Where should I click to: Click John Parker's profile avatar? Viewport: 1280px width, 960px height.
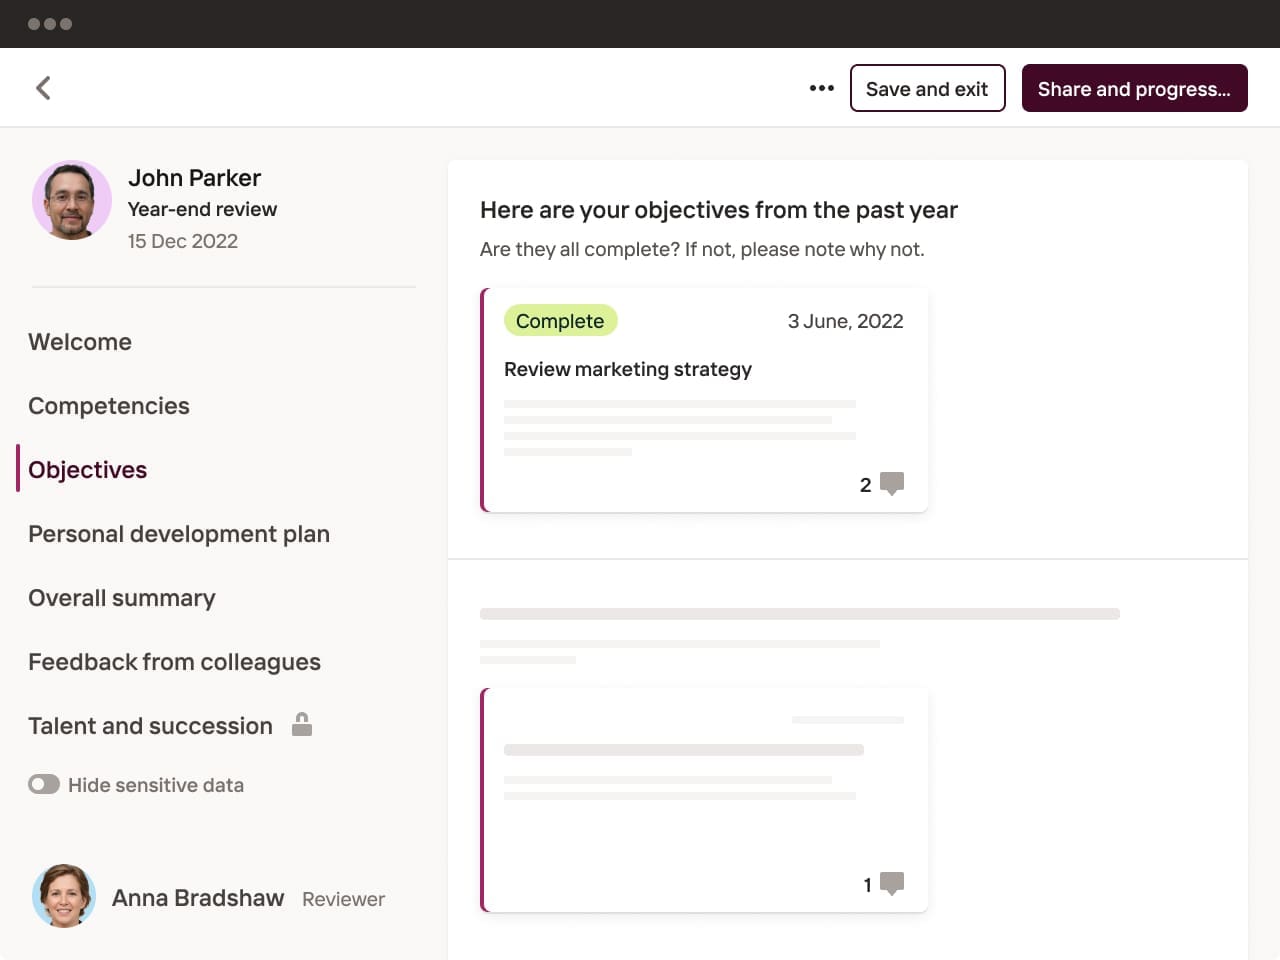[72, 200]
